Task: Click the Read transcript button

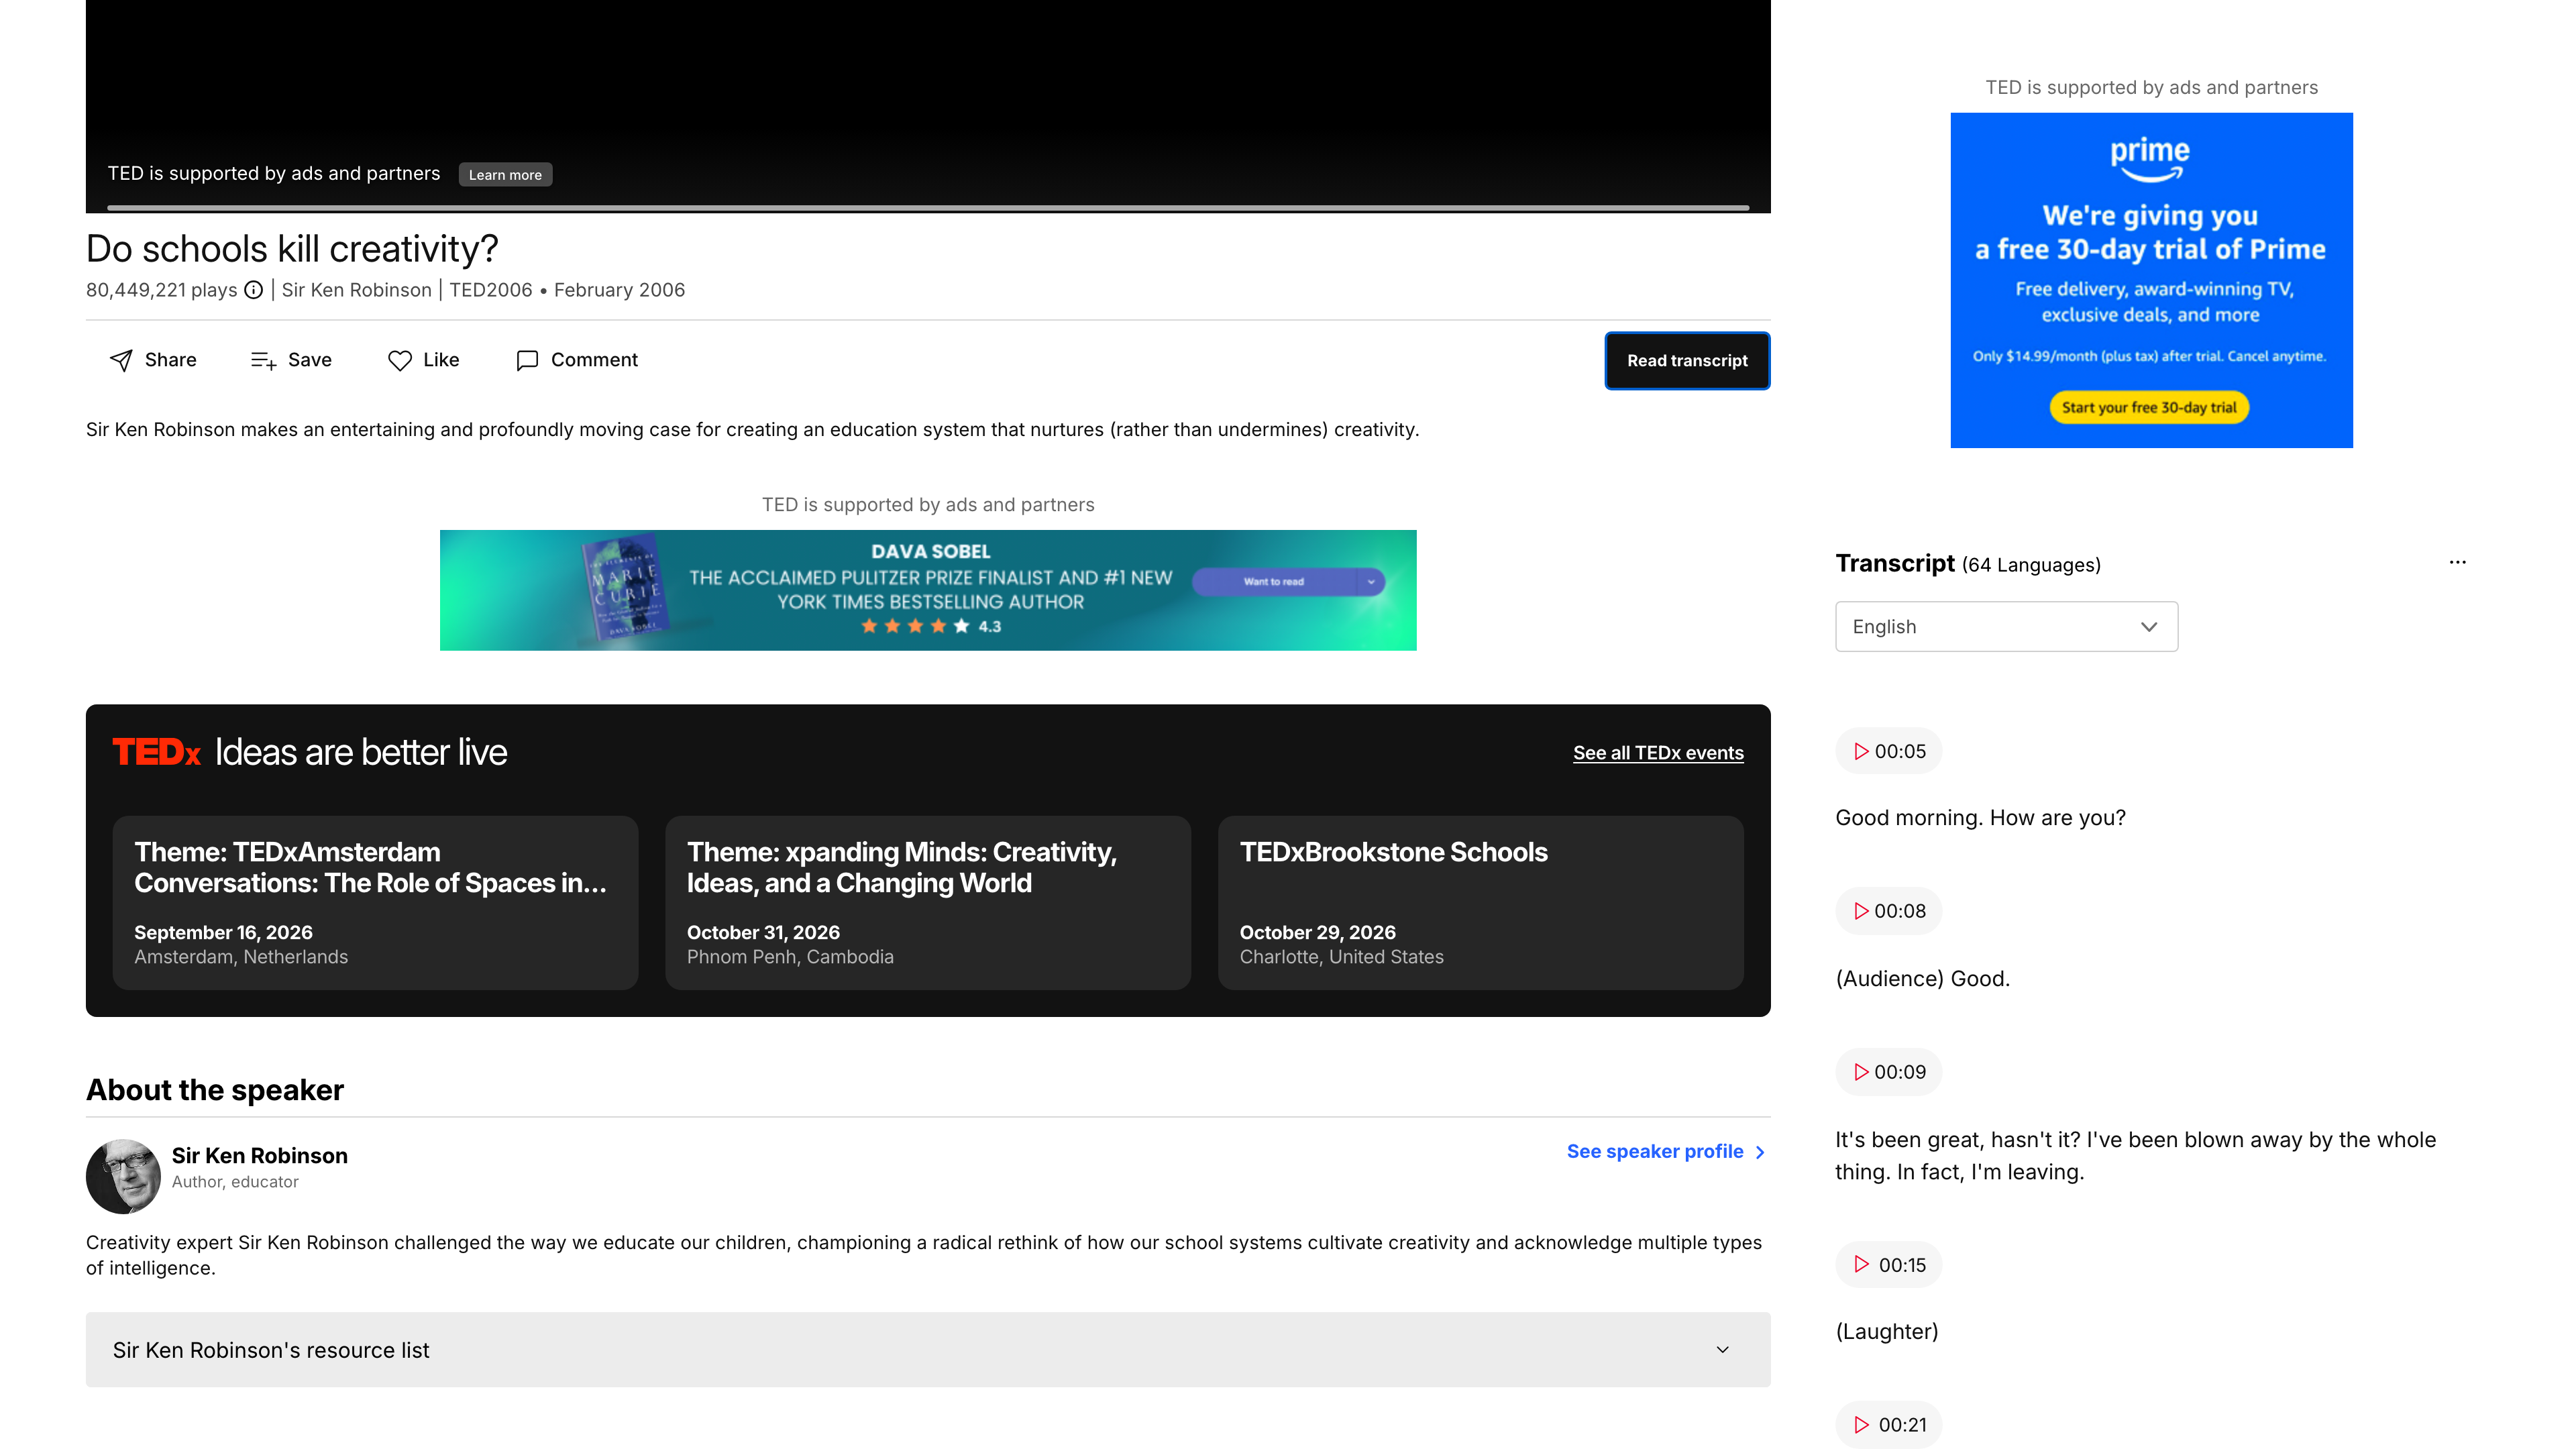Action: pyautogui.click(x=1687, y=361)
